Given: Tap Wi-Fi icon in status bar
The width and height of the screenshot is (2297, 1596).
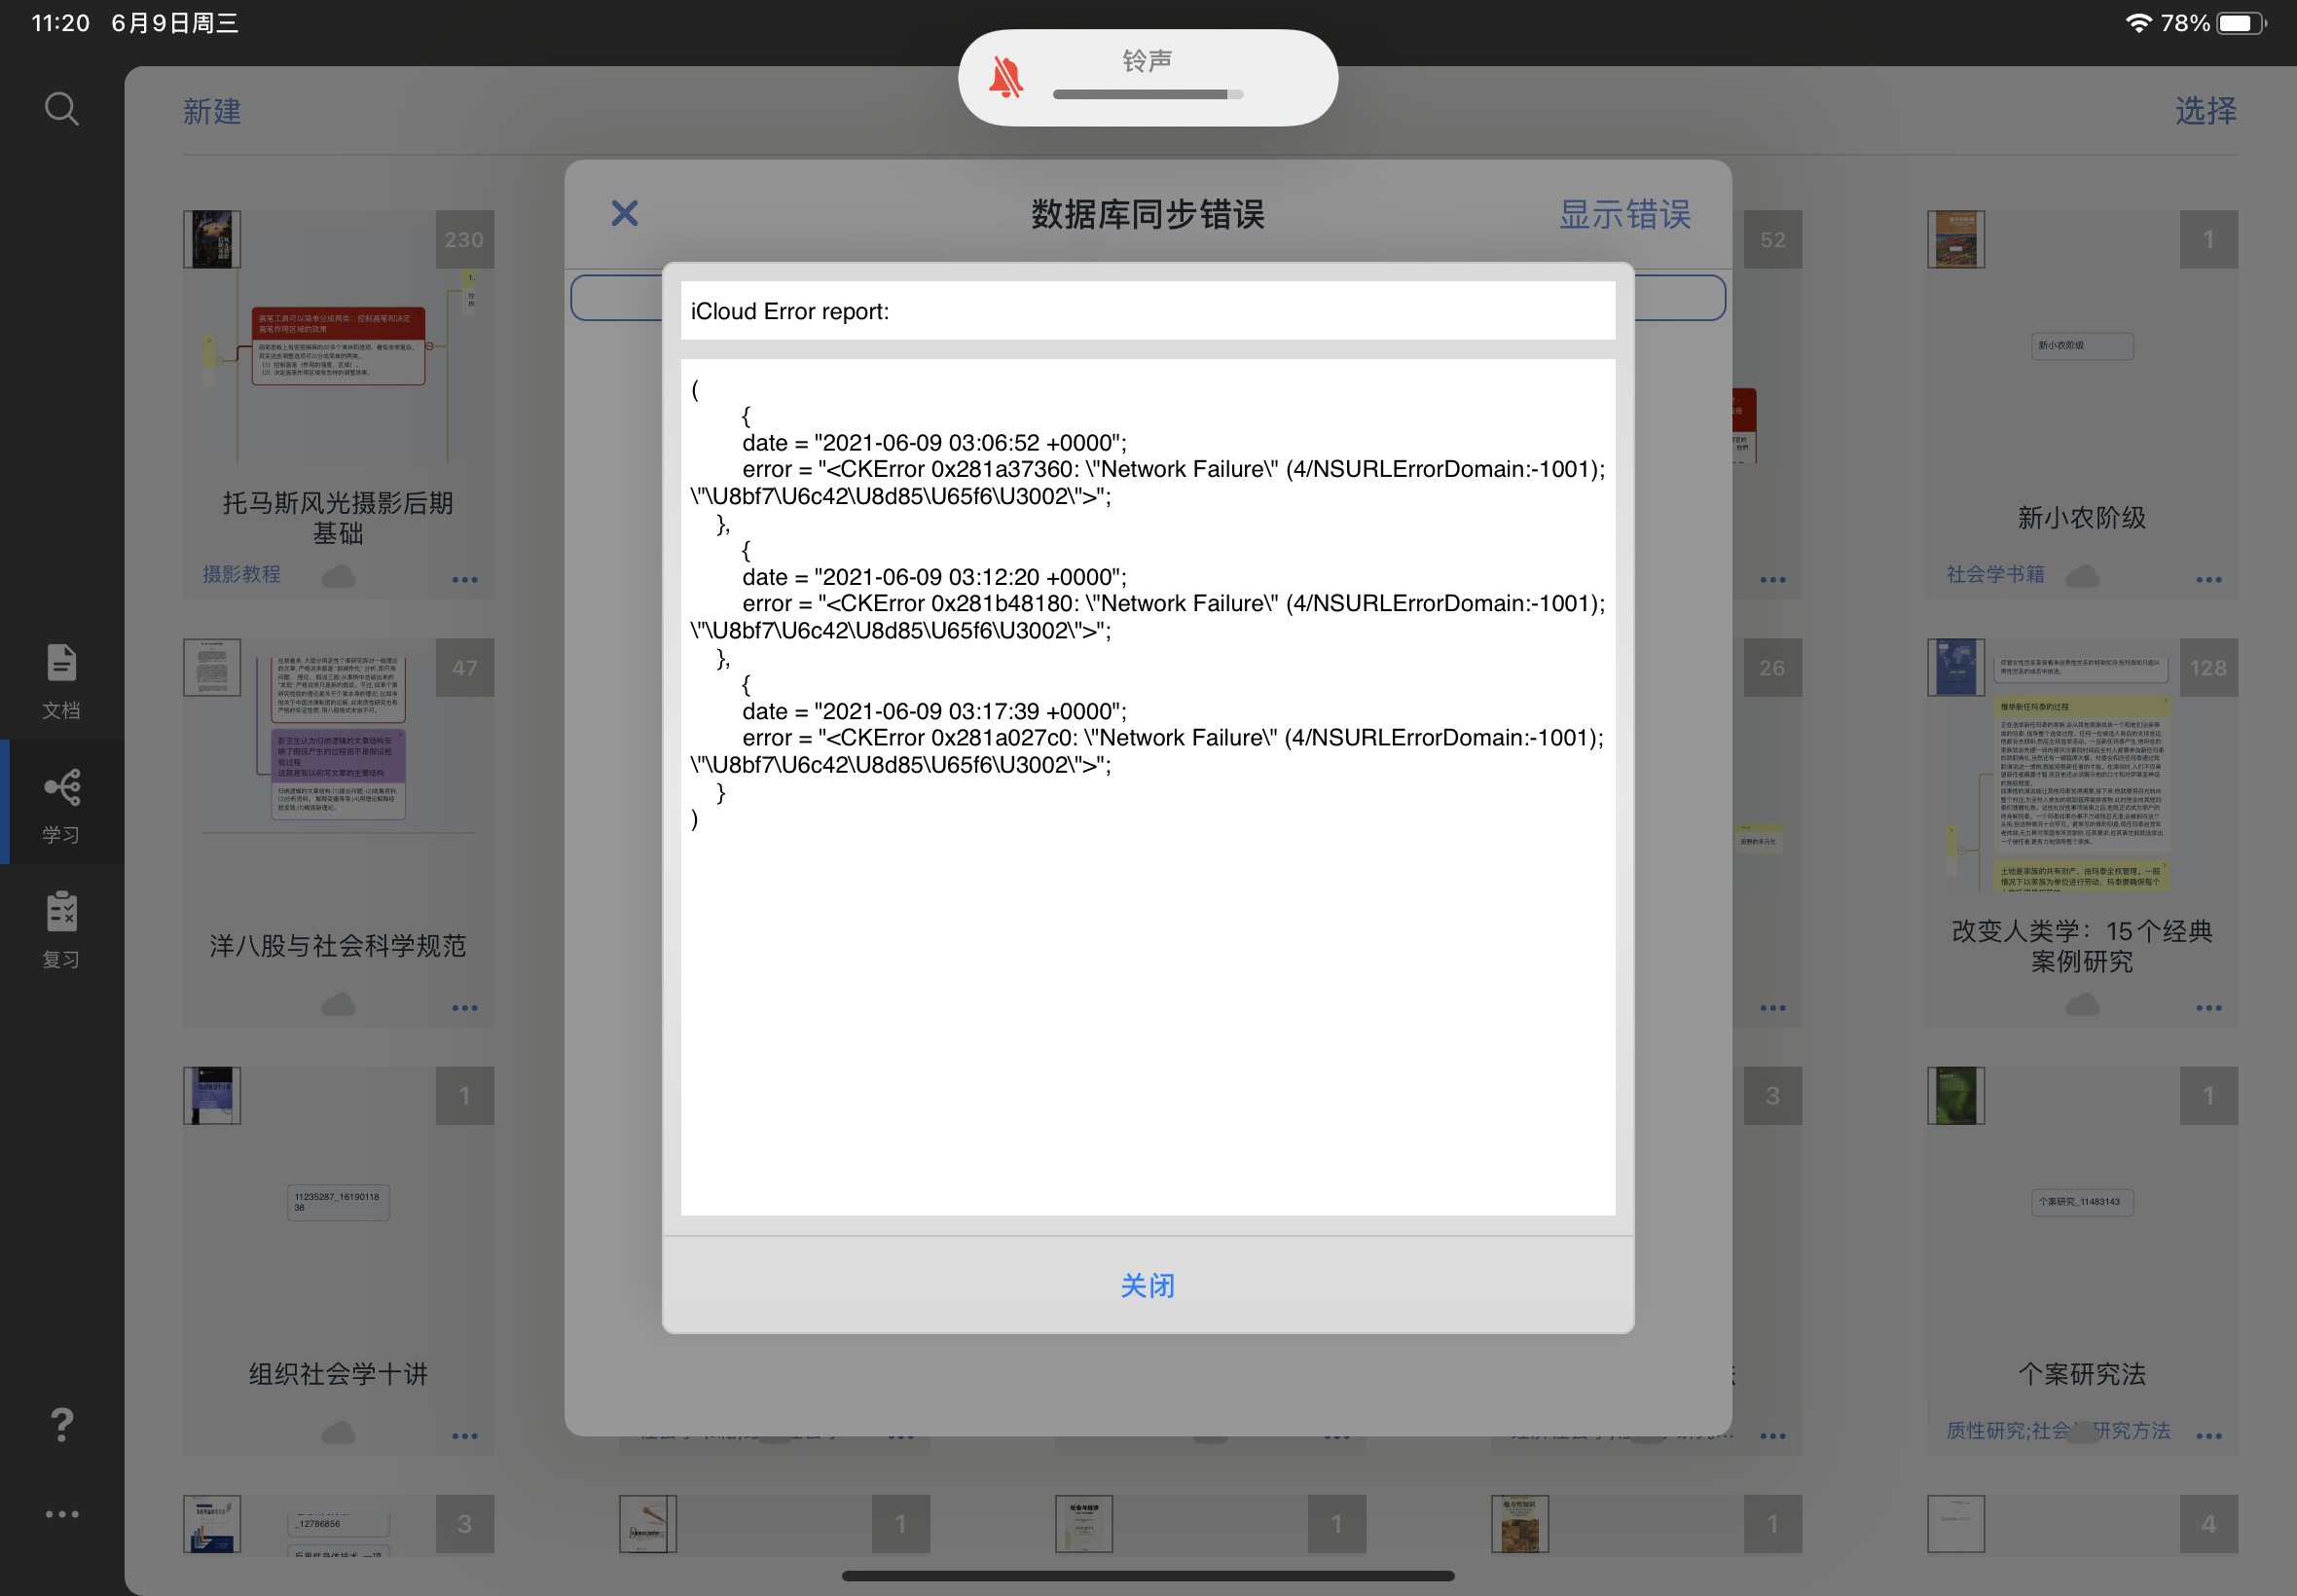Looking at the screenshot, I should (2137, 22).
